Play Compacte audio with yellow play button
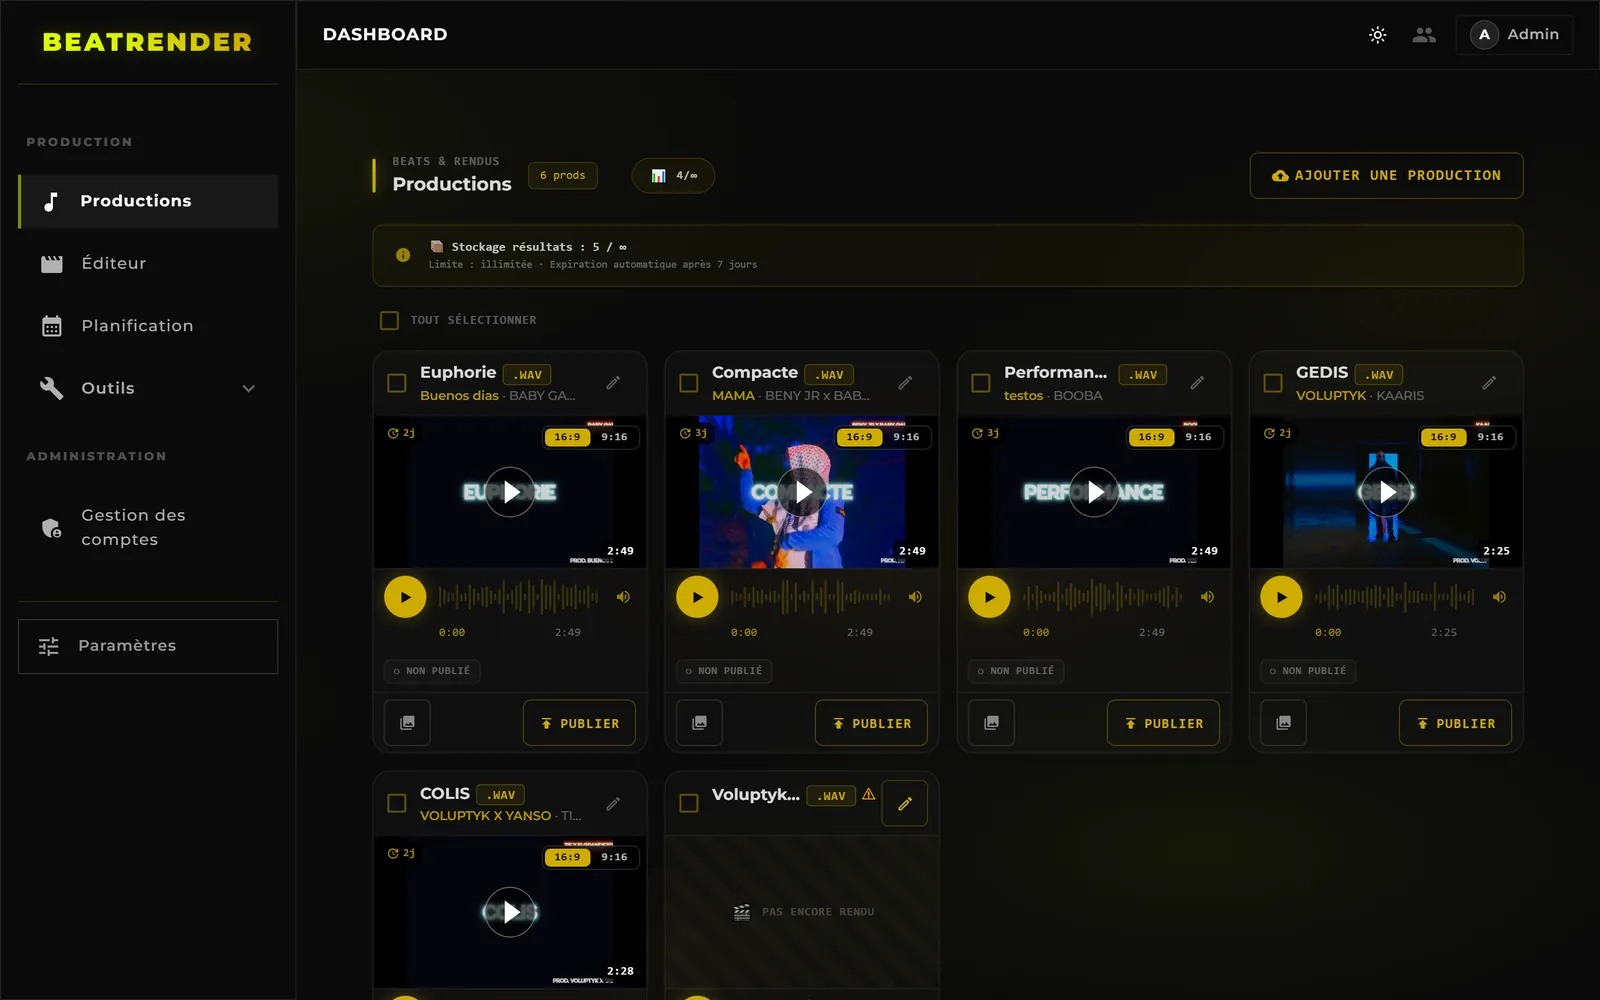Image resolution: width=1600 pixels, height=1000 pixels. [x=697, y=597]
